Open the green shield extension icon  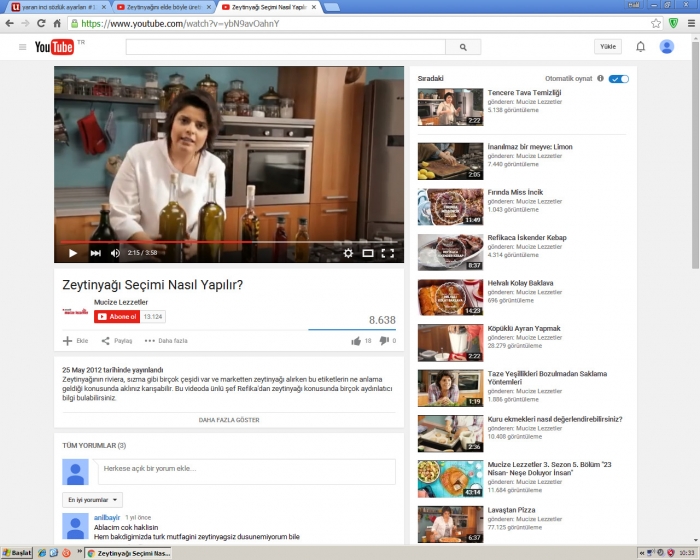tap(673, 23)
